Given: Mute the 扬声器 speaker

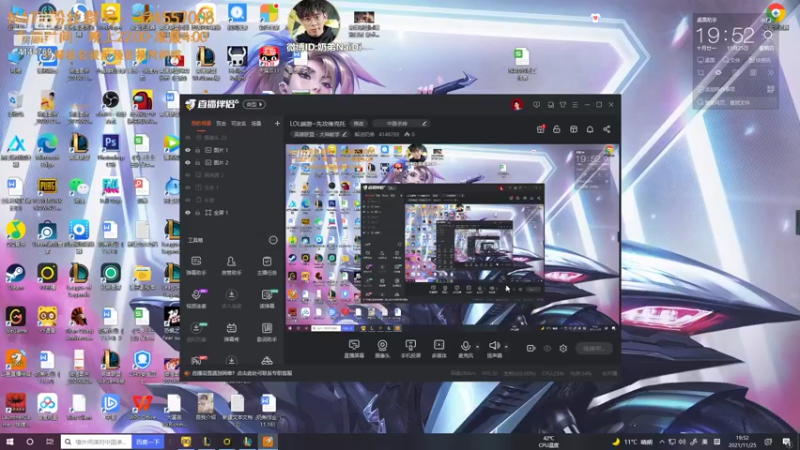Looking at the screenshot, I should [x=494, y=349].
